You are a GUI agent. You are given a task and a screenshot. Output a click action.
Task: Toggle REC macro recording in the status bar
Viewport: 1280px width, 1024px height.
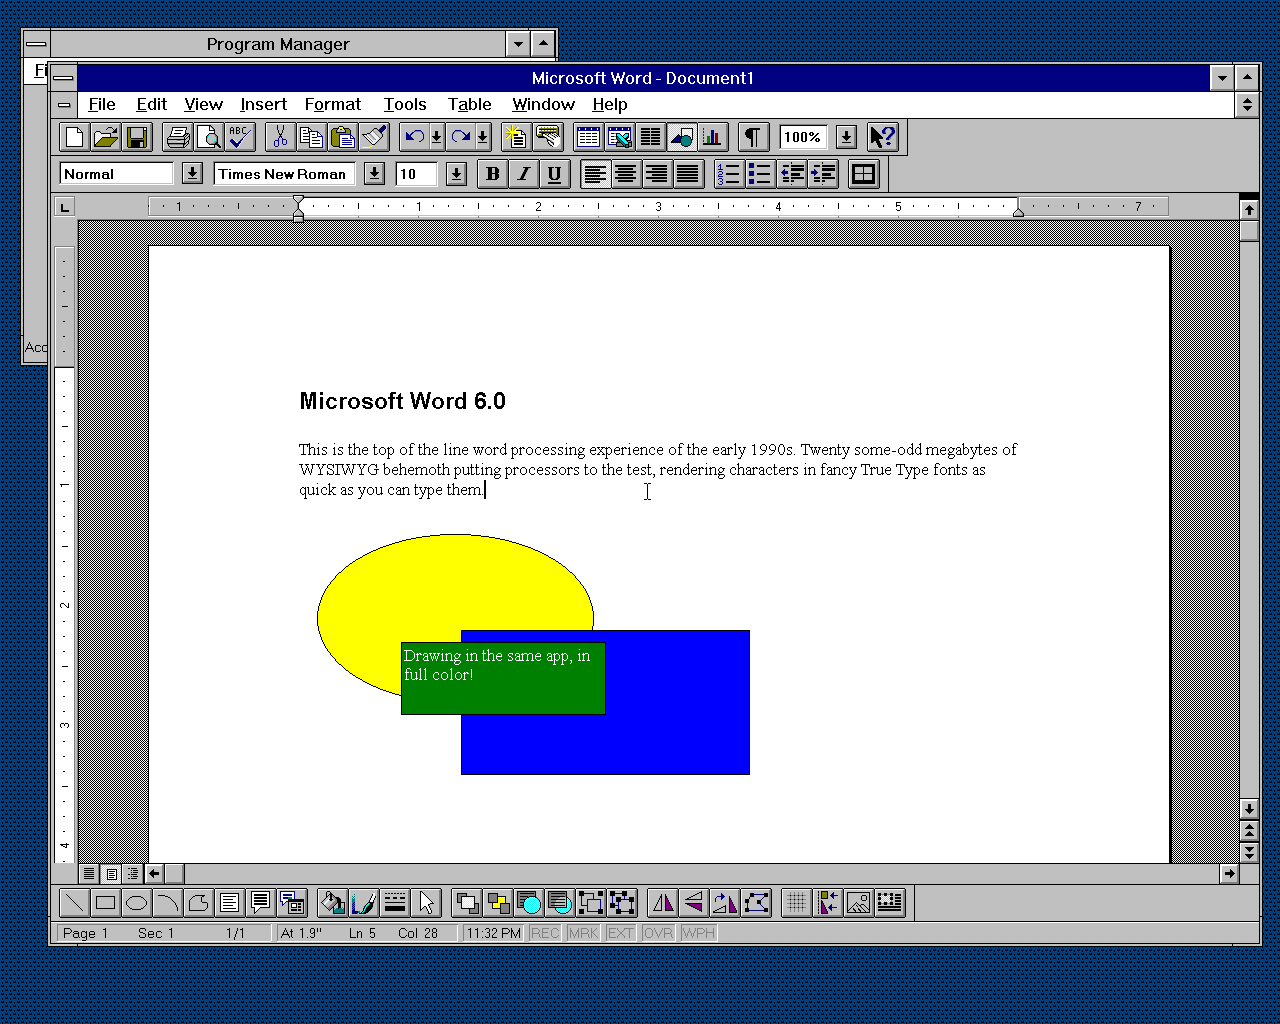(545, 933)
